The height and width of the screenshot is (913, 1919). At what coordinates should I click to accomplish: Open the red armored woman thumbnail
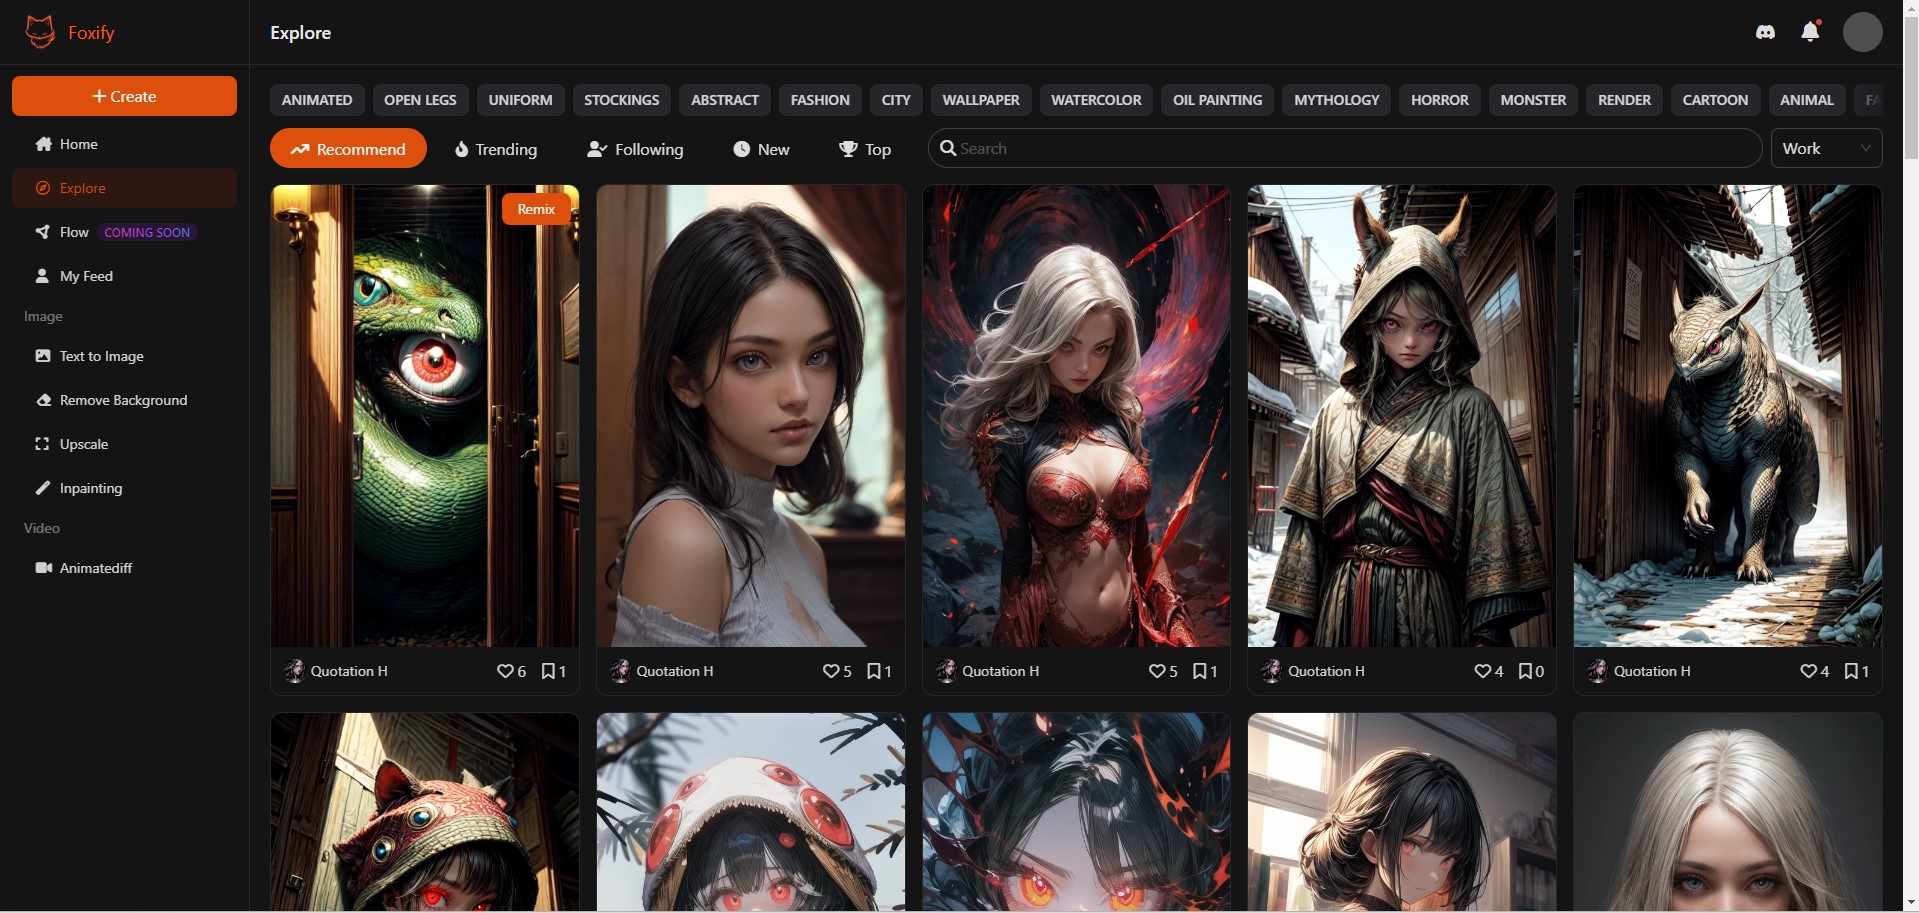1076,416
